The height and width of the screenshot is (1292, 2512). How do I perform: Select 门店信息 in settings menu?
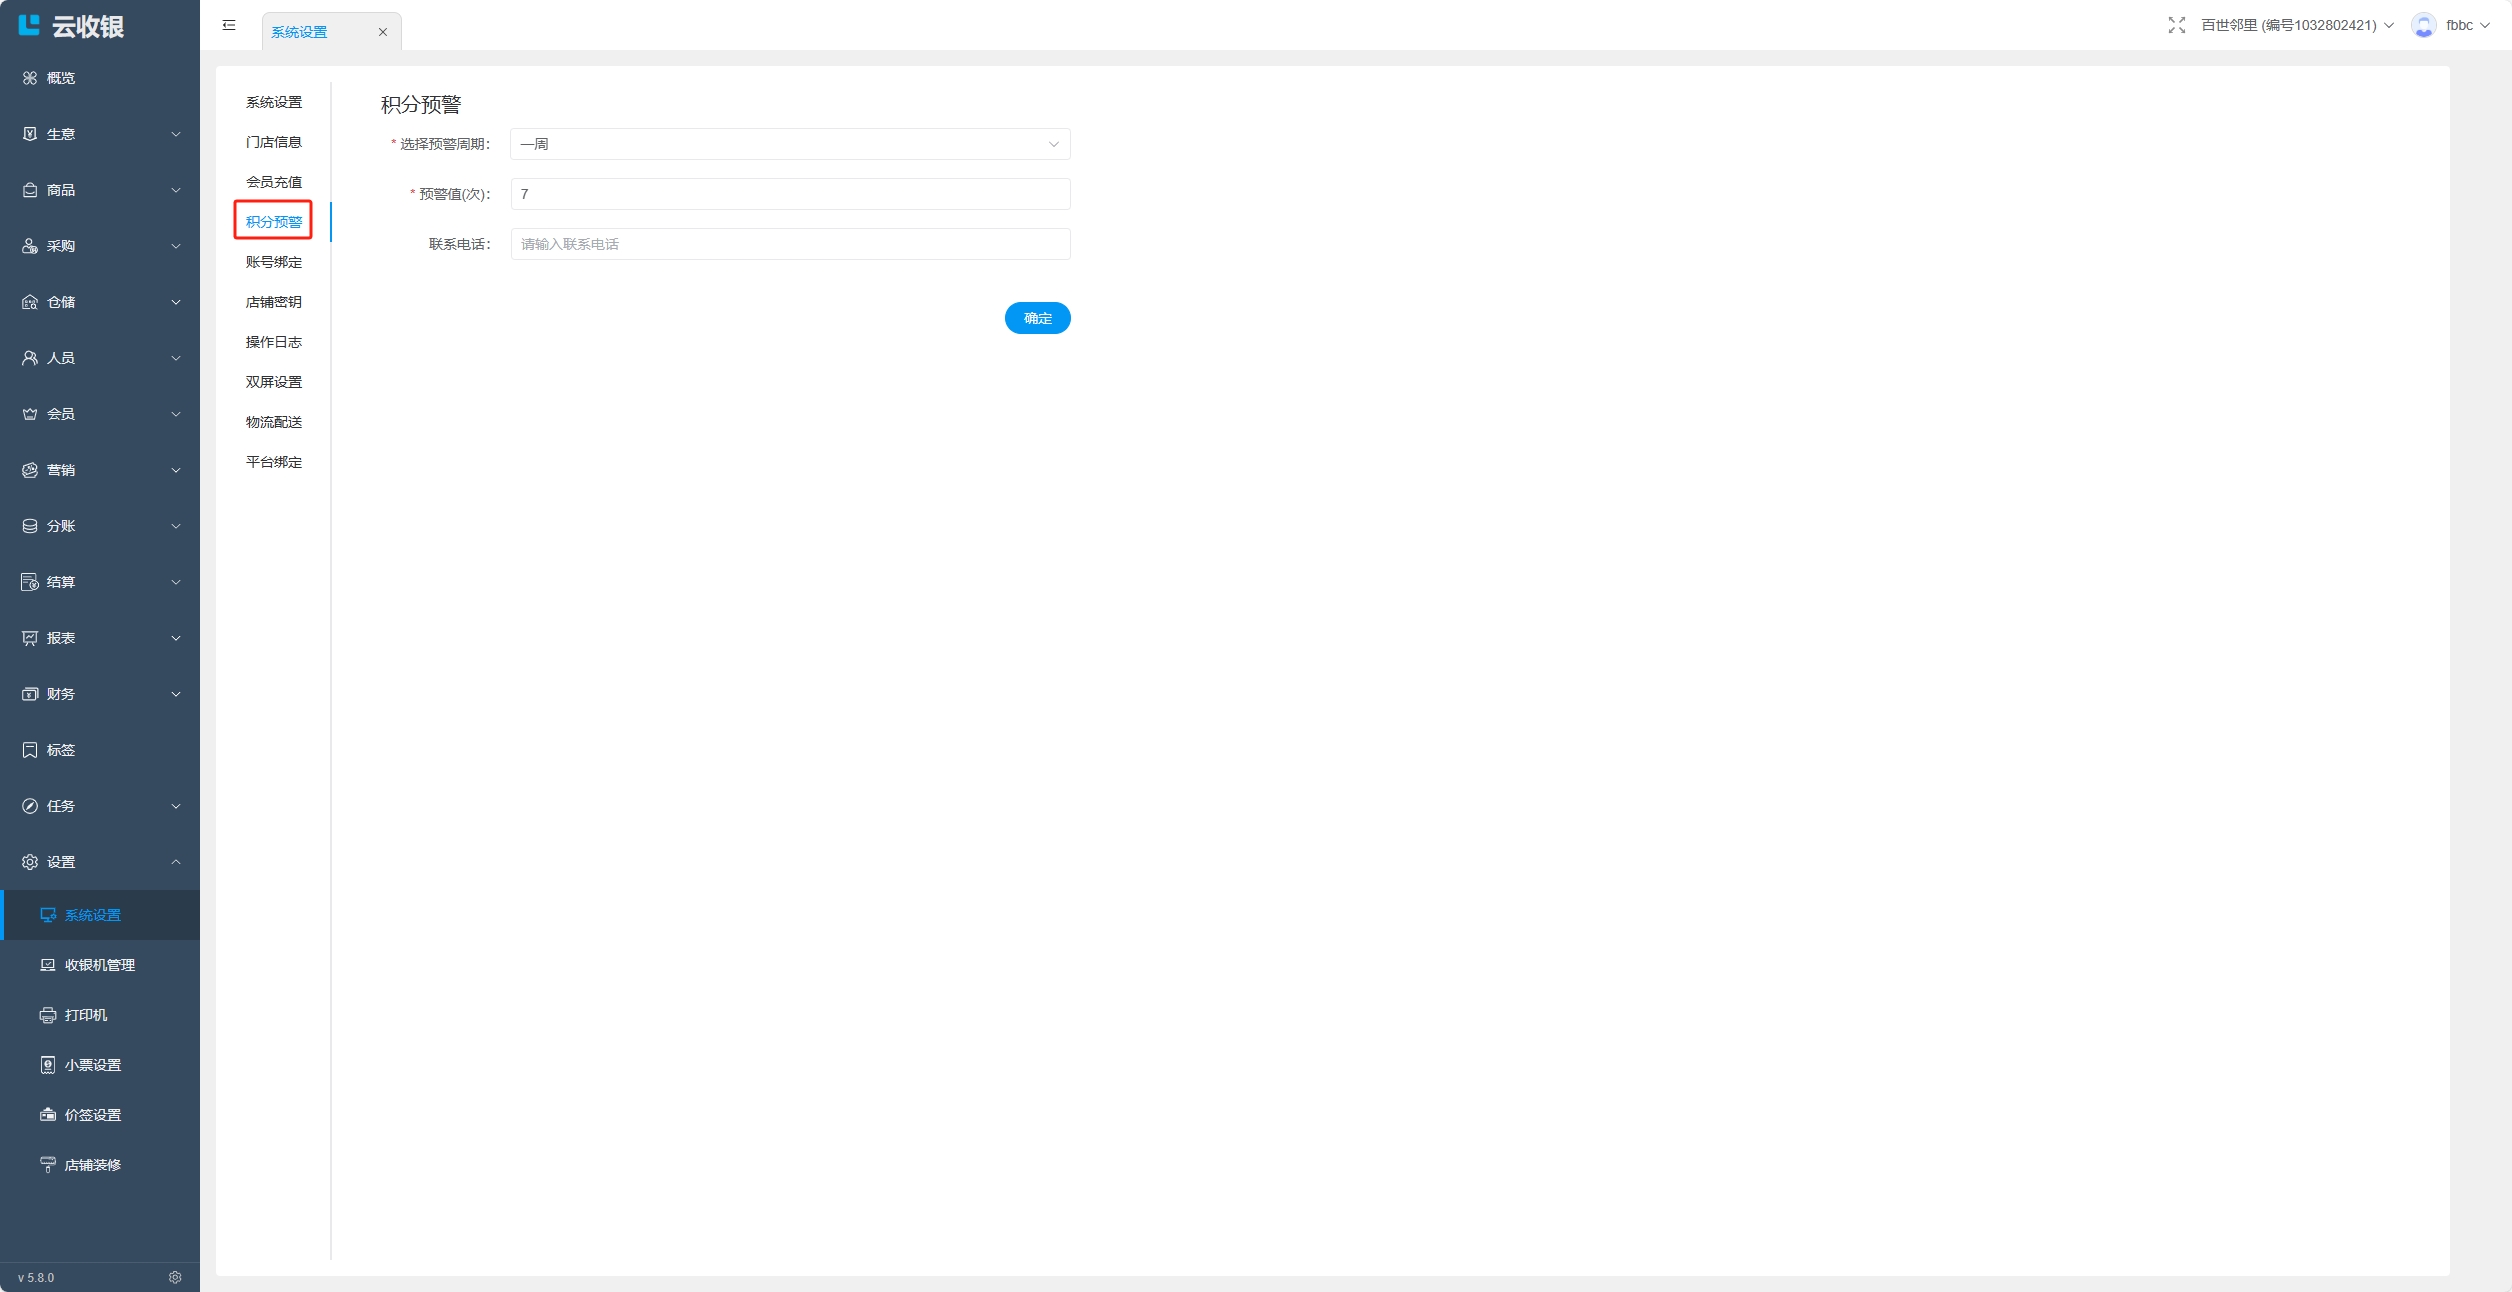[x=274, y=142]
